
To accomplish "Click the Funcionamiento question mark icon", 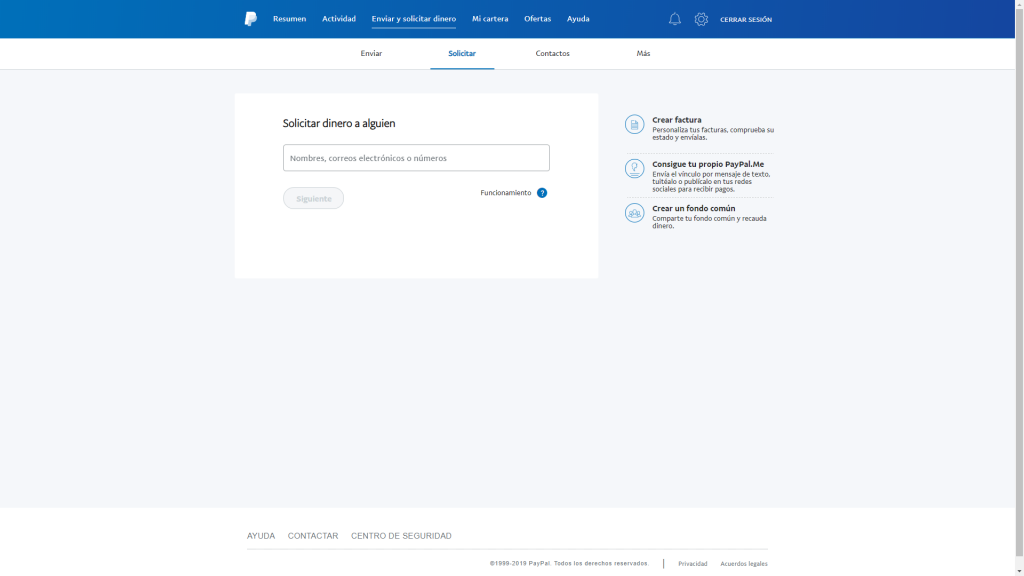I will pos(542,193).
